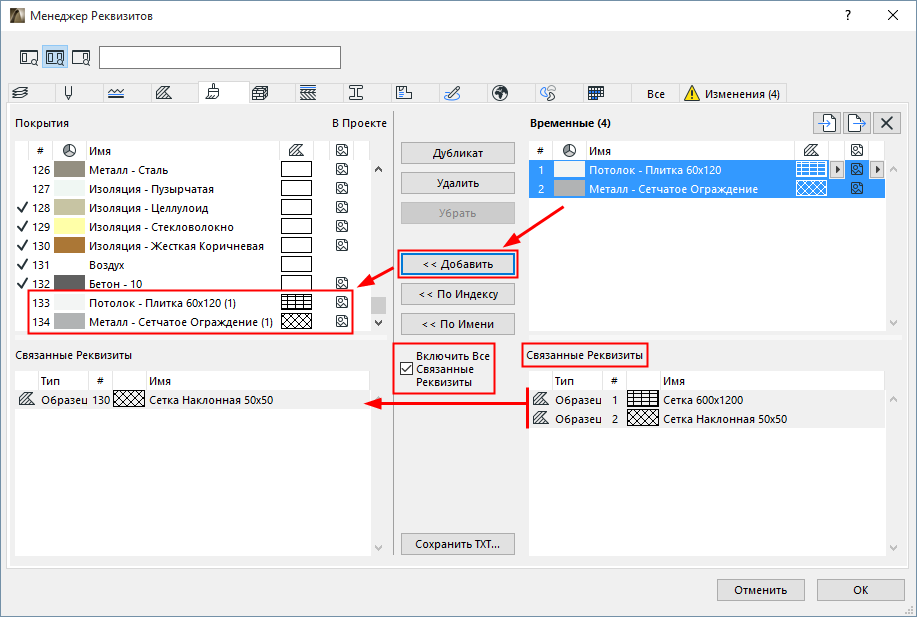Select linked fill Сетка Наклонная 50x50 in left panel
917x617 pixels.
(192, 400)
